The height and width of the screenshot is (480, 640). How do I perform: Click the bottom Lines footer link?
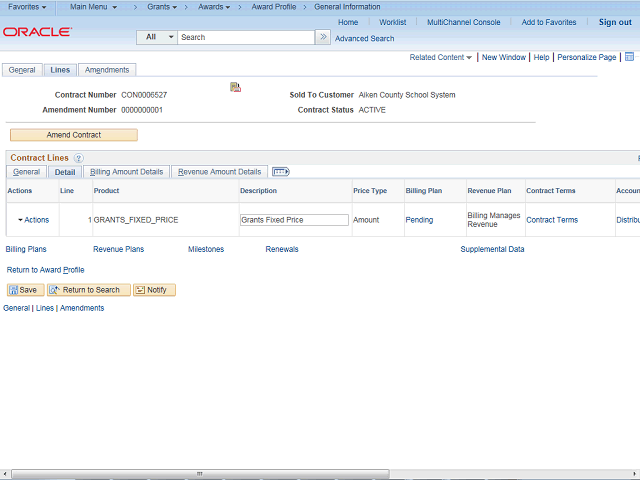pyautogui.click(x=44, y=308)
